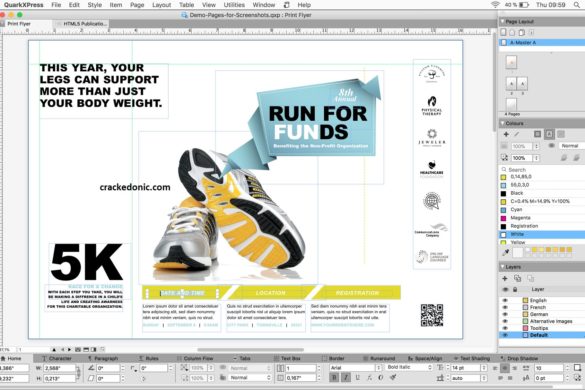
Task: Select the Black colour swatch
Action: pyautogui.click(x=503, y=193)
